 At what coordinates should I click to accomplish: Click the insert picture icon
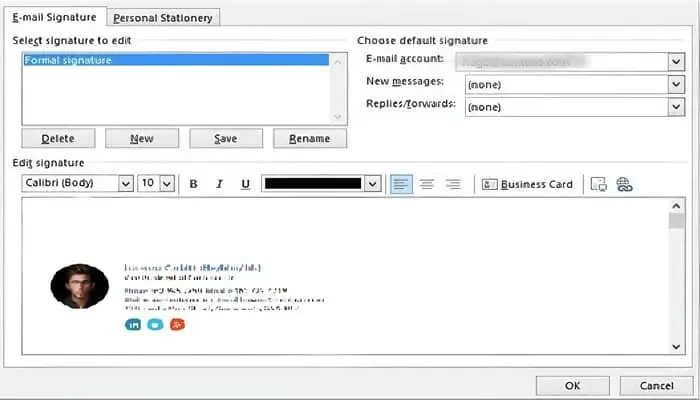(x=599, y=184)
